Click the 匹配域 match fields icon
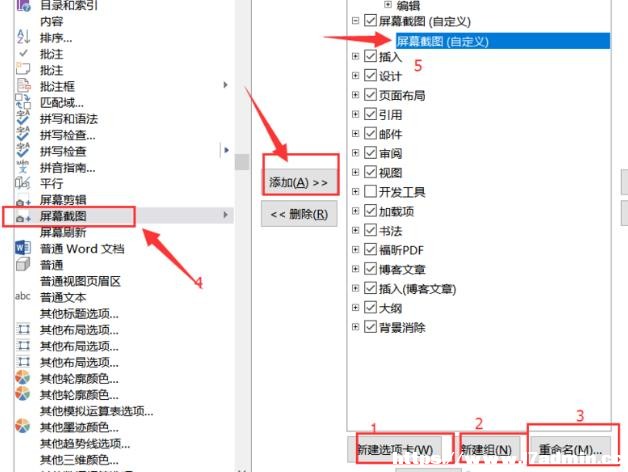 [x=23, y=102]
